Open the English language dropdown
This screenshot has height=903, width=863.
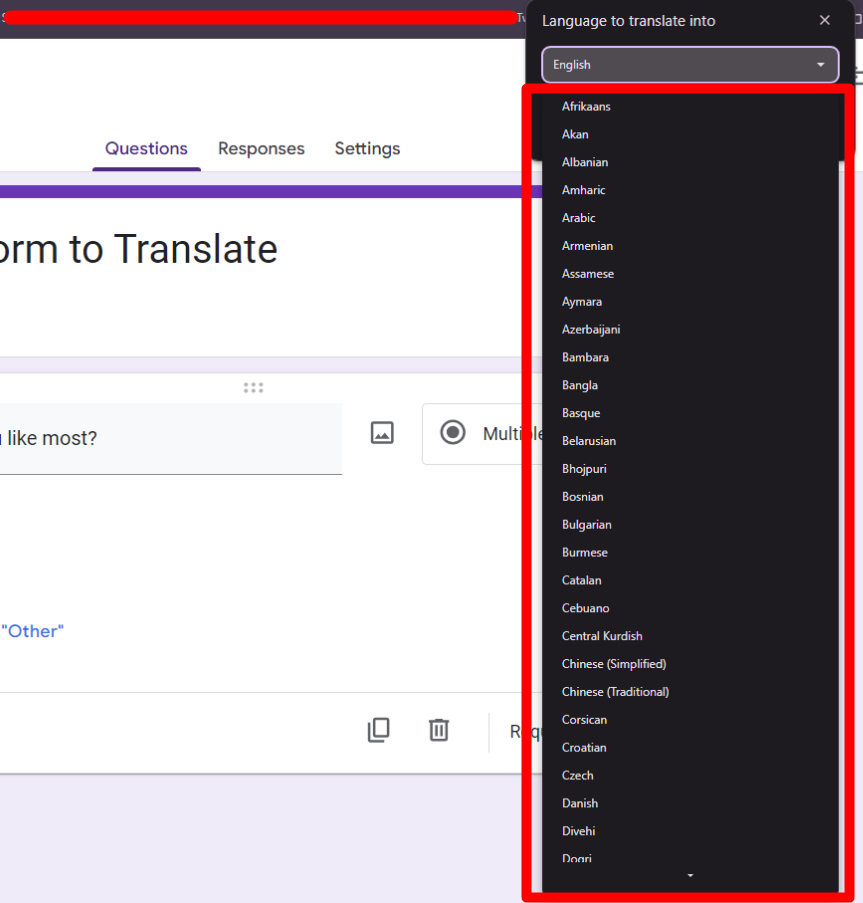(690, 65)
